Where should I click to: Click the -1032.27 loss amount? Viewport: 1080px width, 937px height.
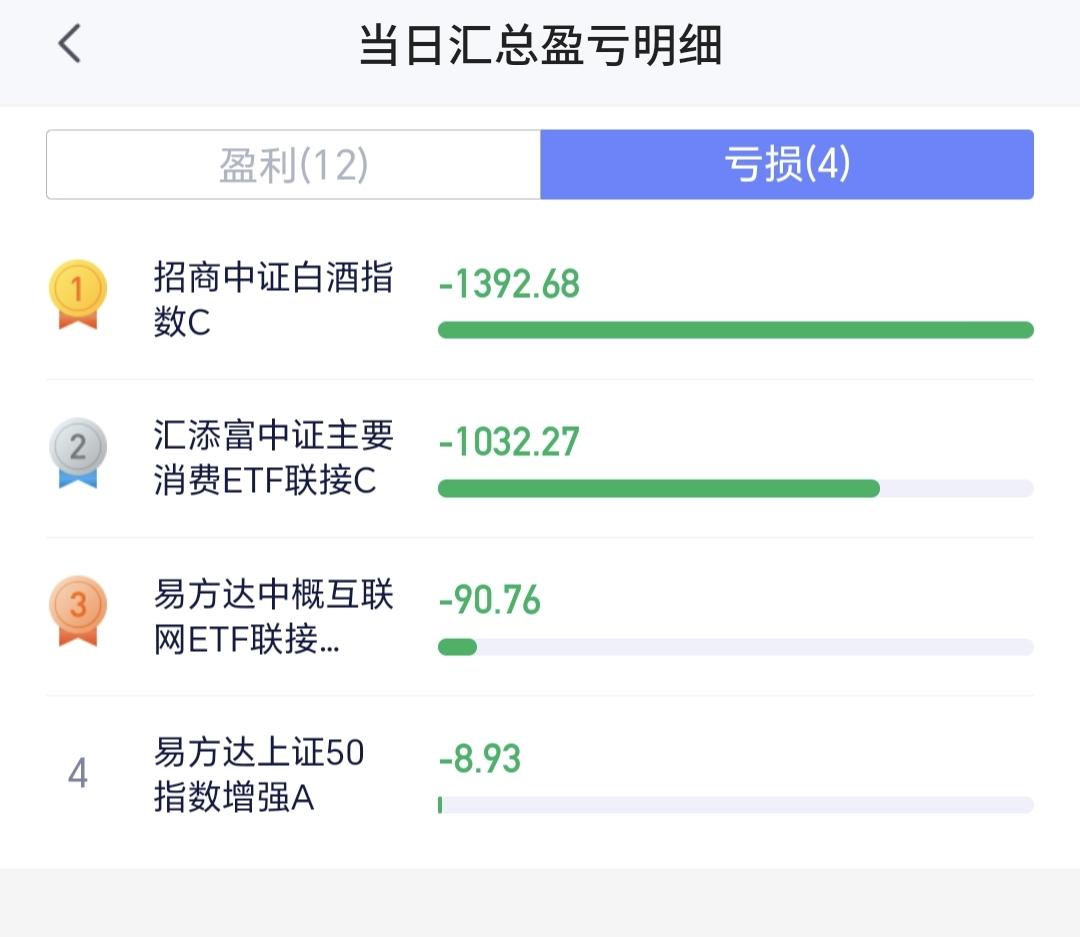coord(509,442)
